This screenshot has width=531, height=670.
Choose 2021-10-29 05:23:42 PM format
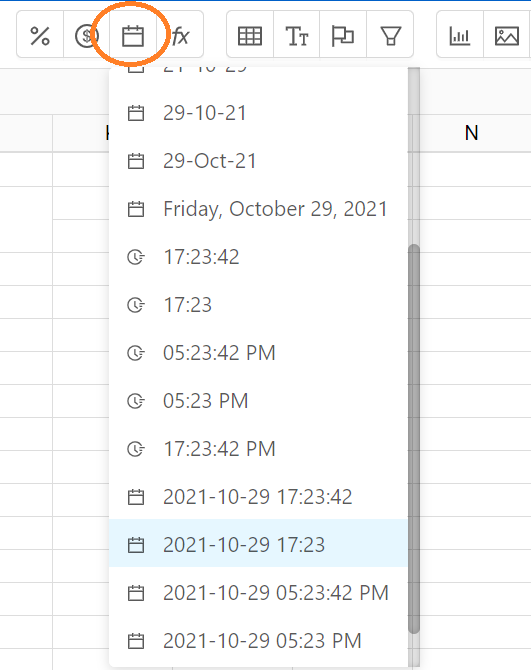point(258,593)
